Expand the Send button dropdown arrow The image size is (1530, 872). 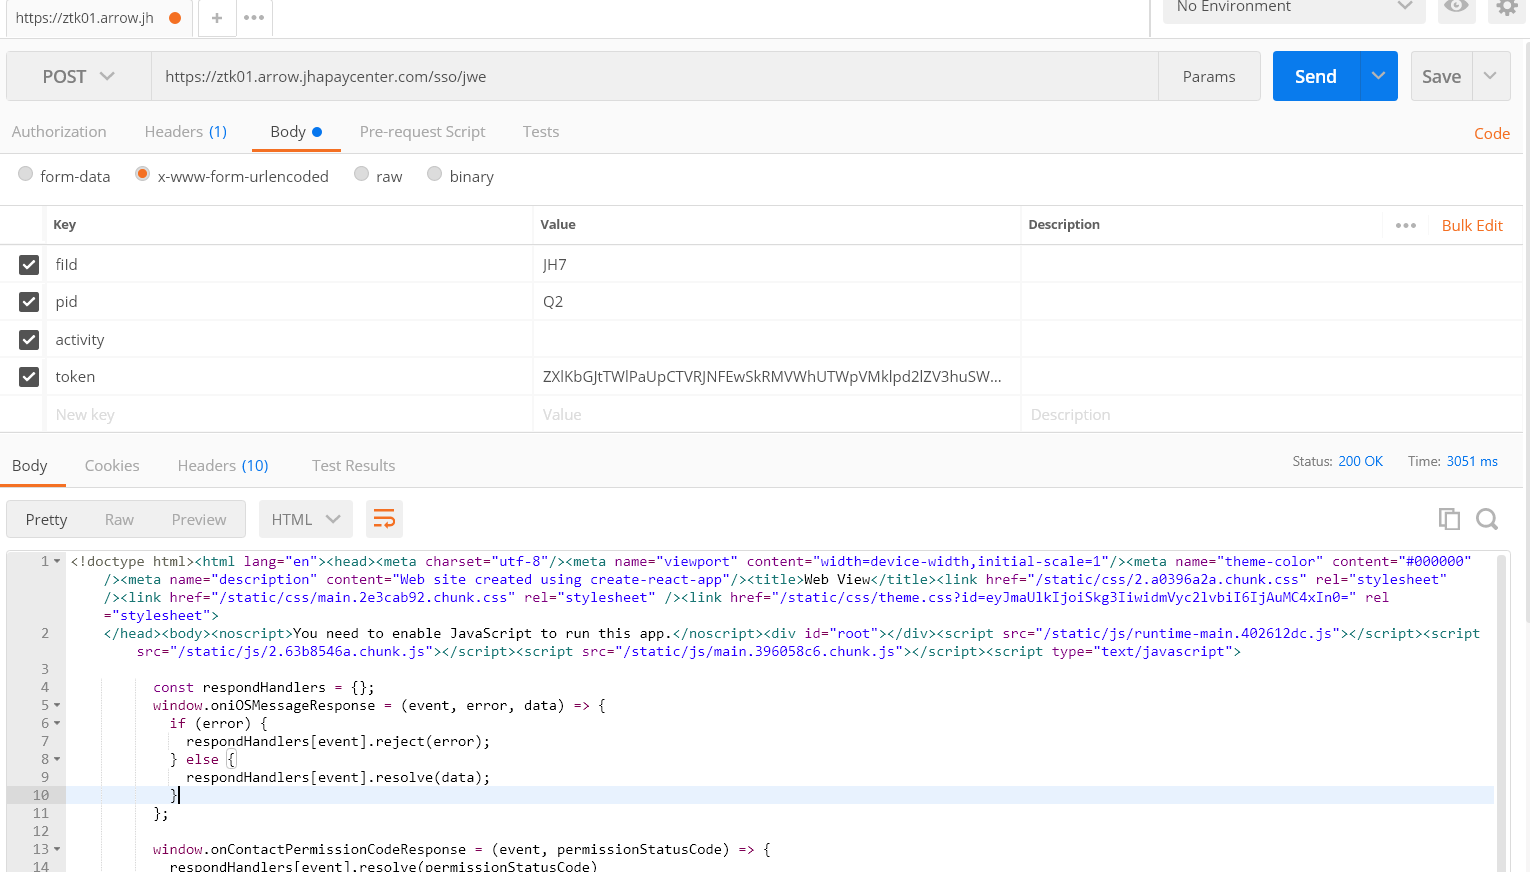(x=1378, y=77)
